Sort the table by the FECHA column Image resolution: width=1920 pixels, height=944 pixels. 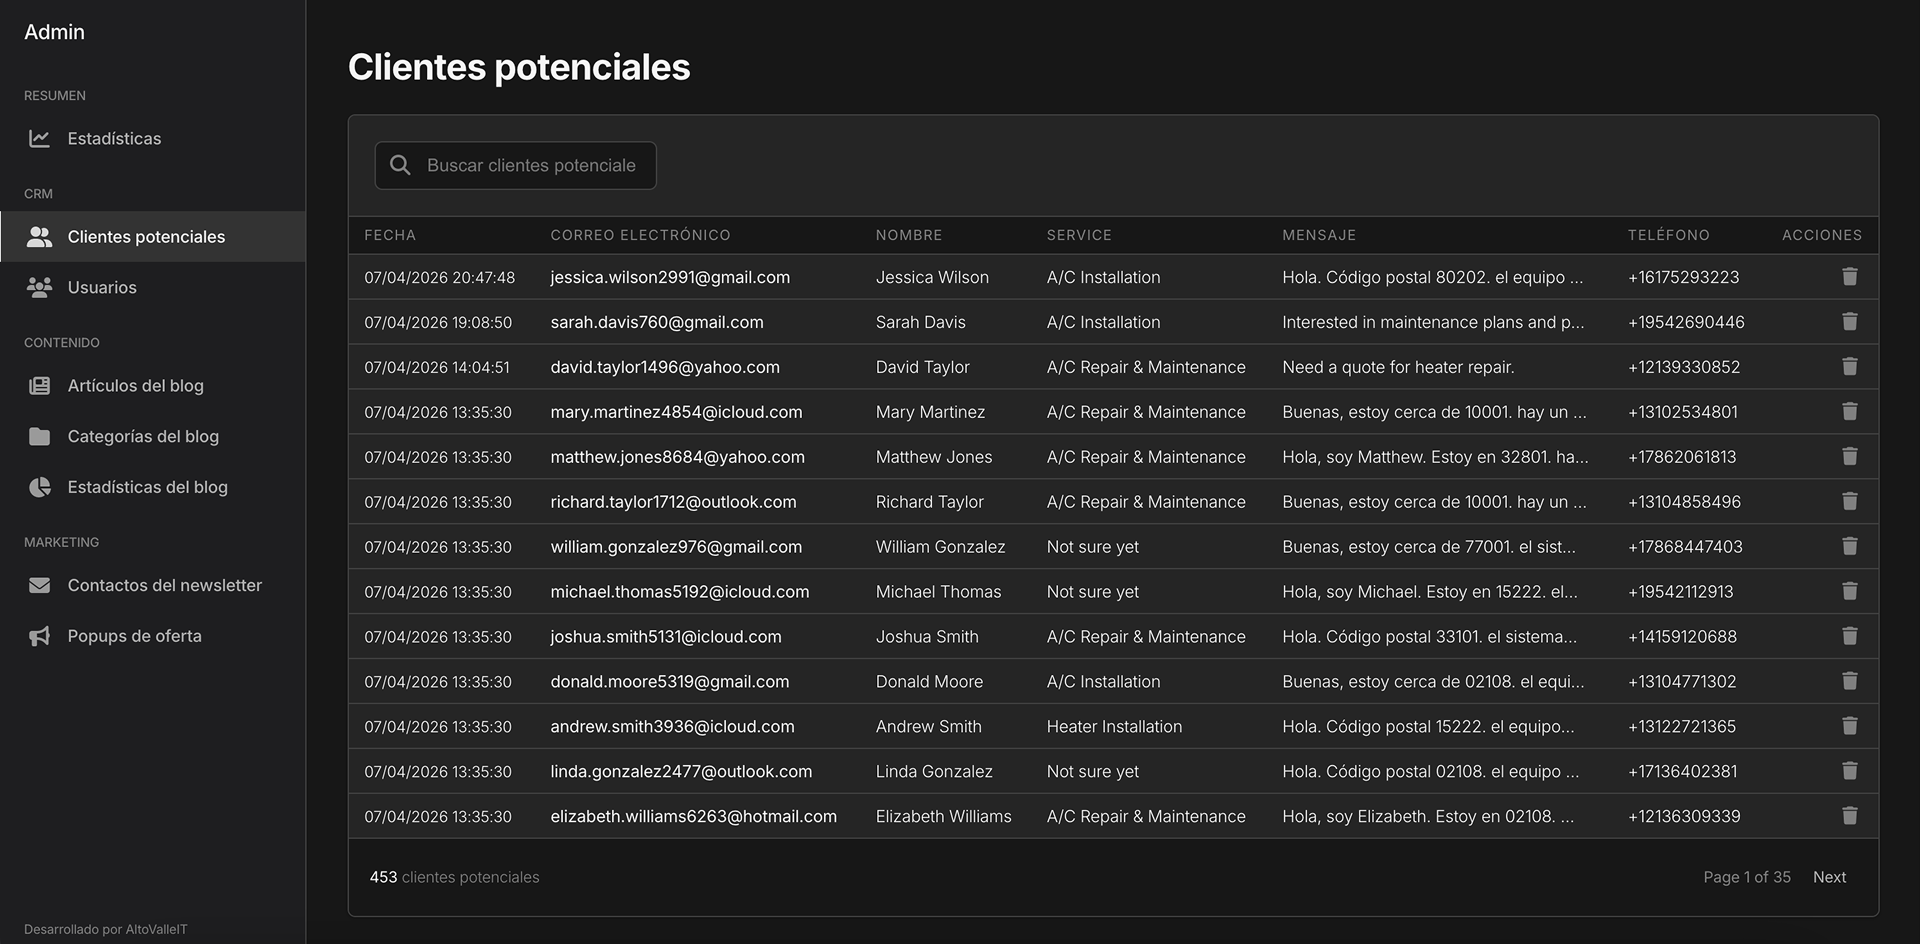389,235
